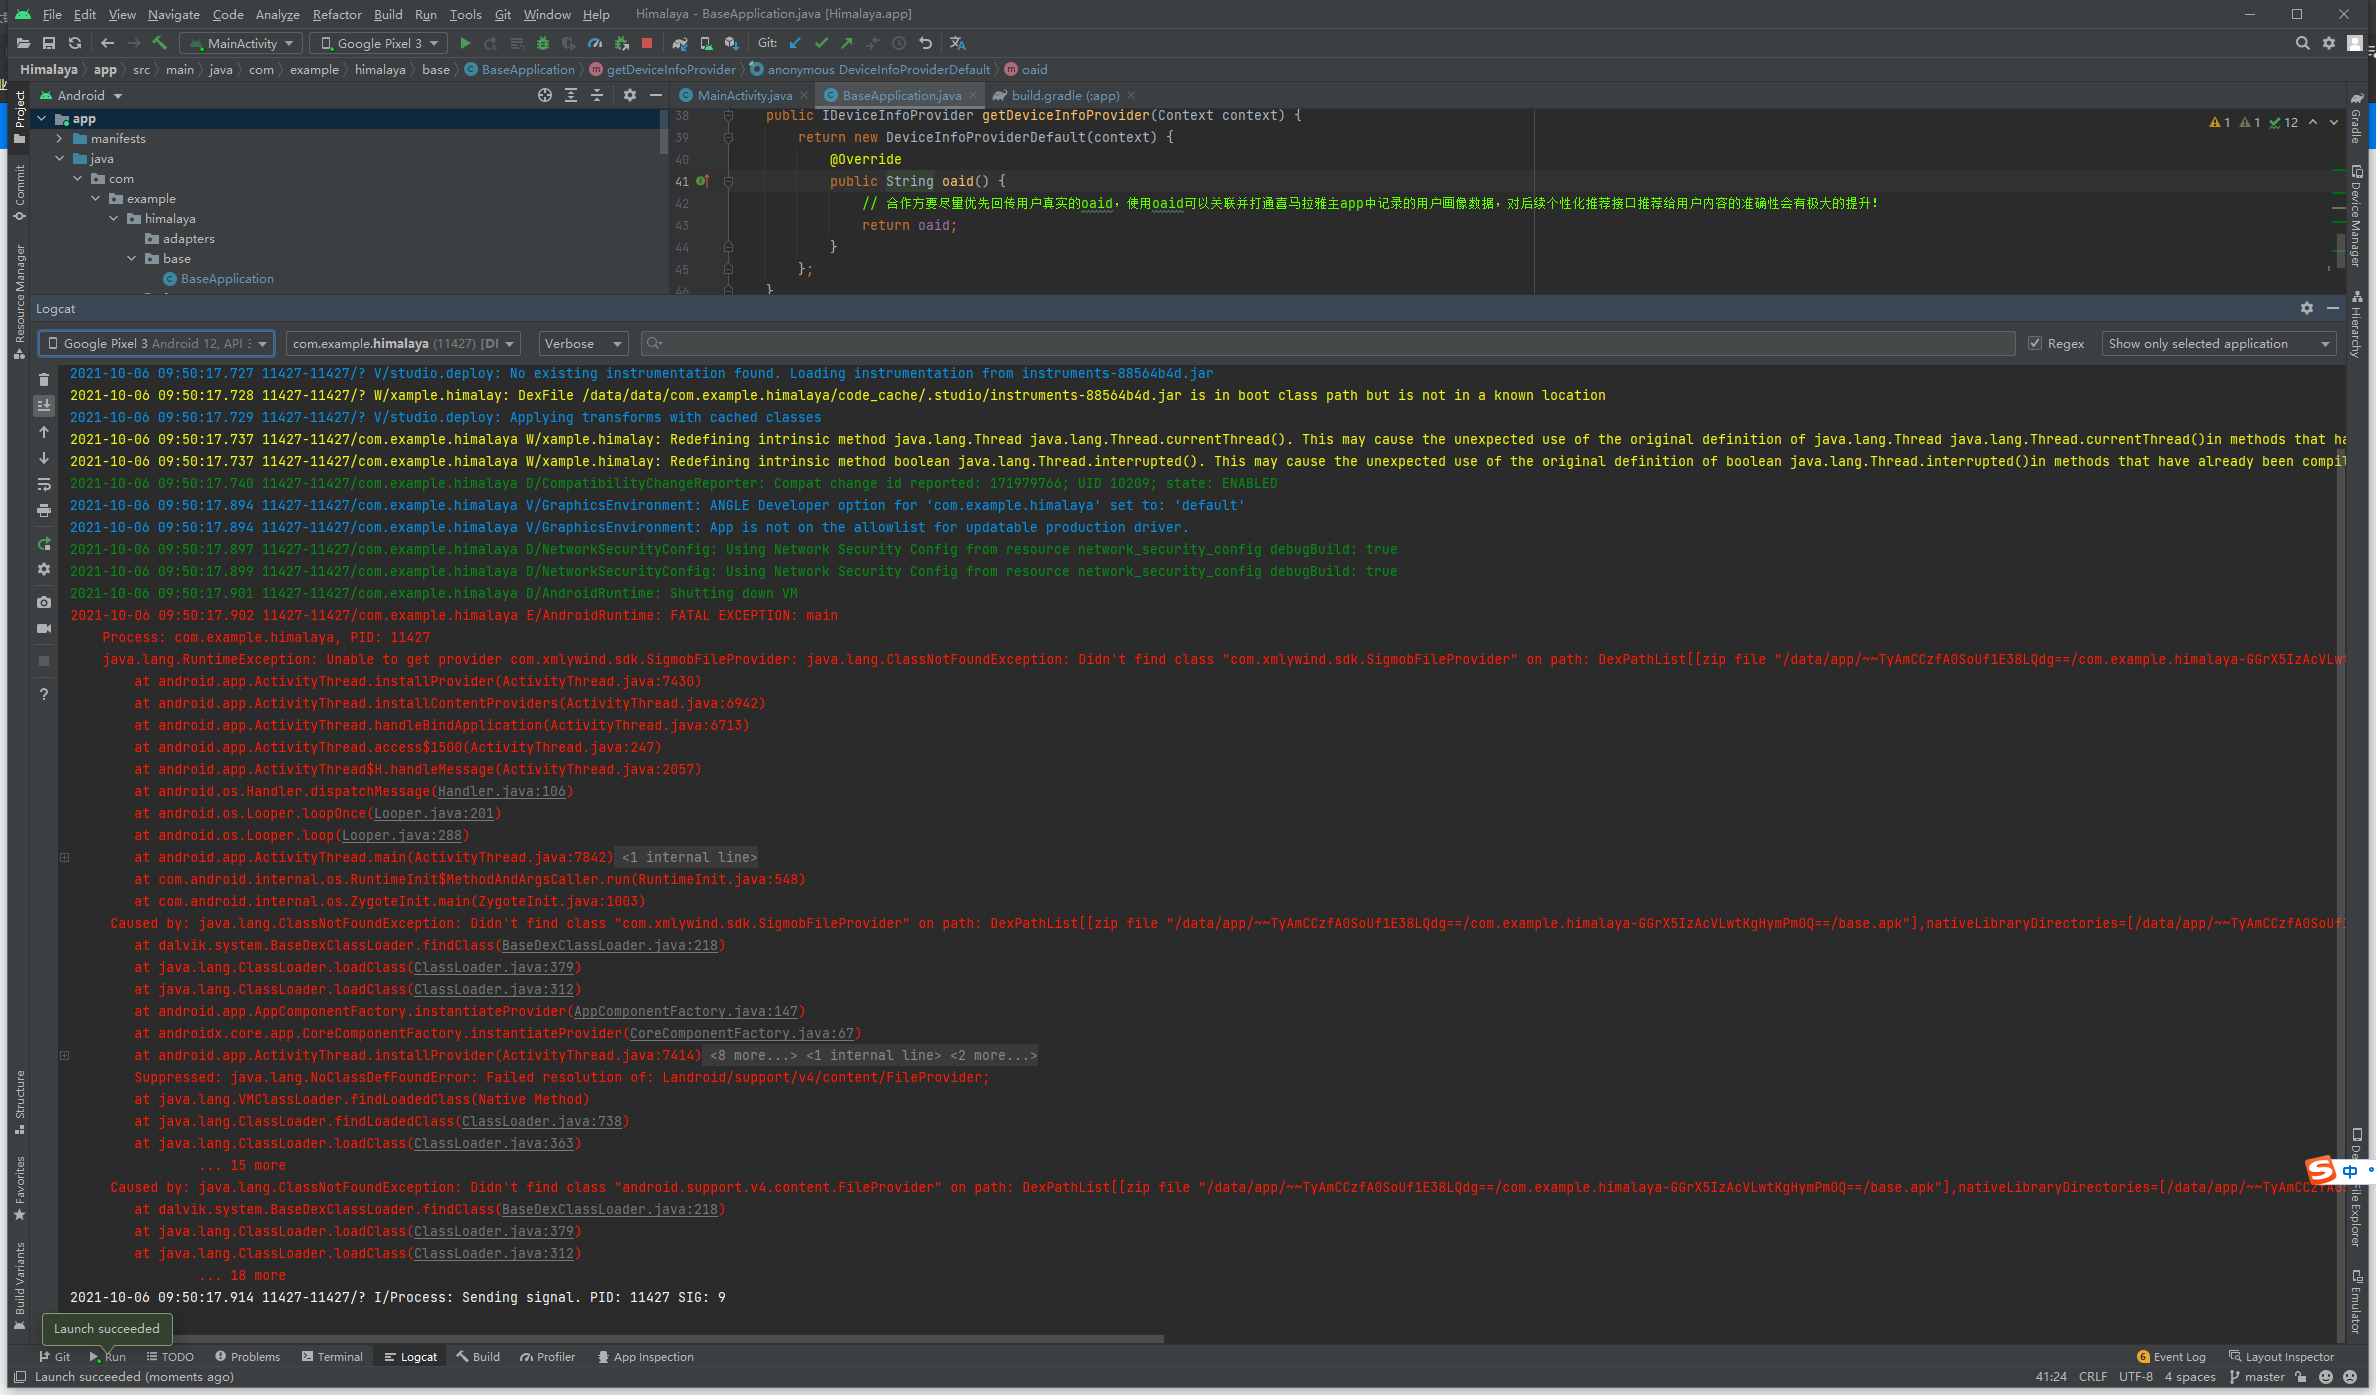Viewport: 2376px width, 1395px height.
Task: Restart logcat with the green restart icon
Action: pos(44,544)
